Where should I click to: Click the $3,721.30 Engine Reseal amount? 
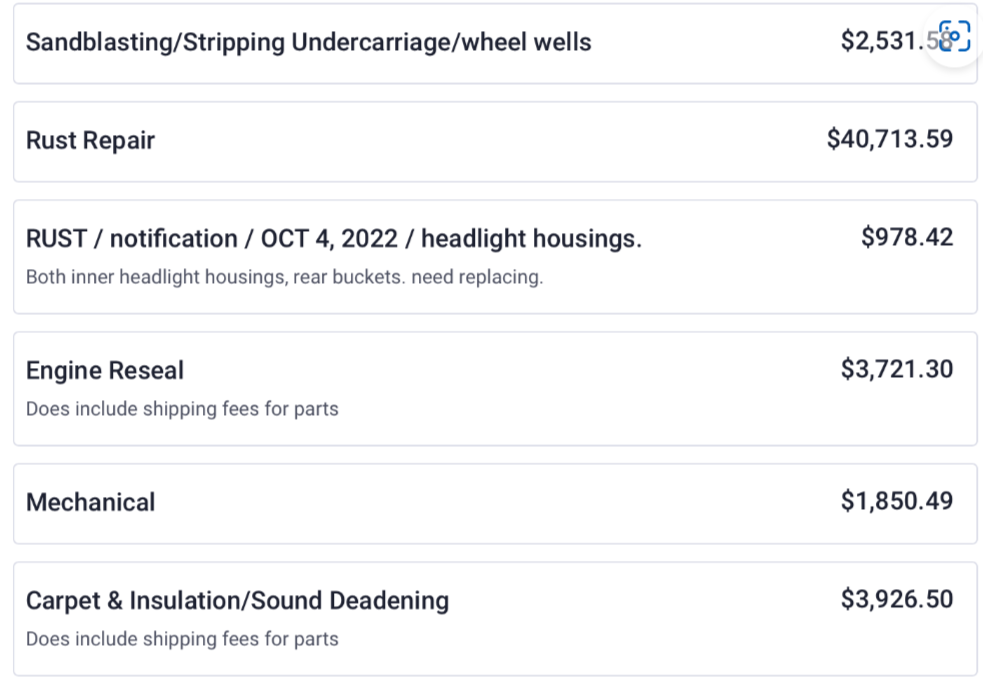[897, 369]
